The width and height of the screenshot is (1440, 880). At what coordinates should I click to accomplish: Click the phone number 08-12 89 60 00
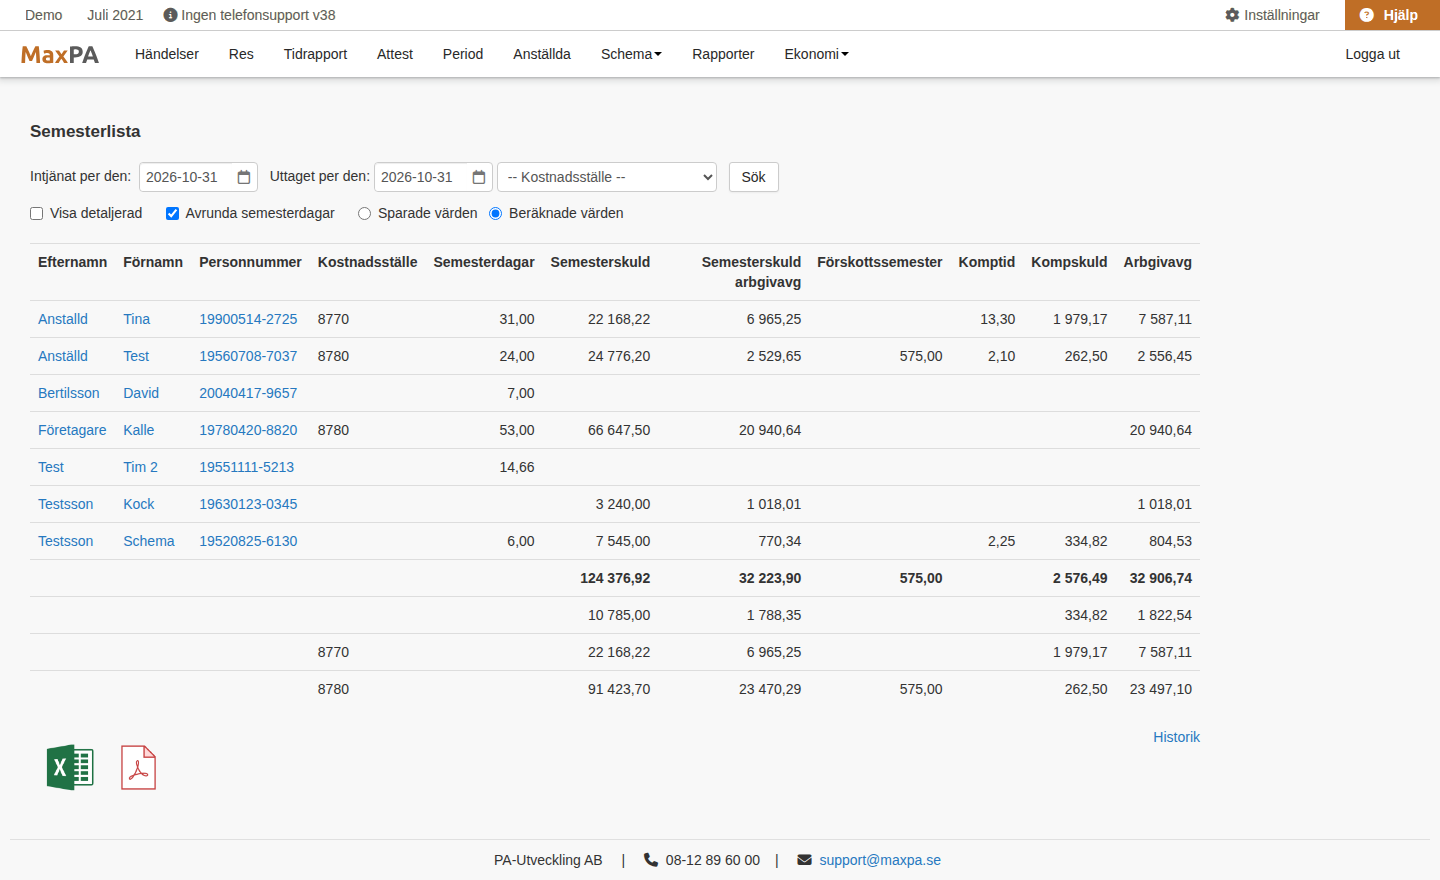[712, 860]
